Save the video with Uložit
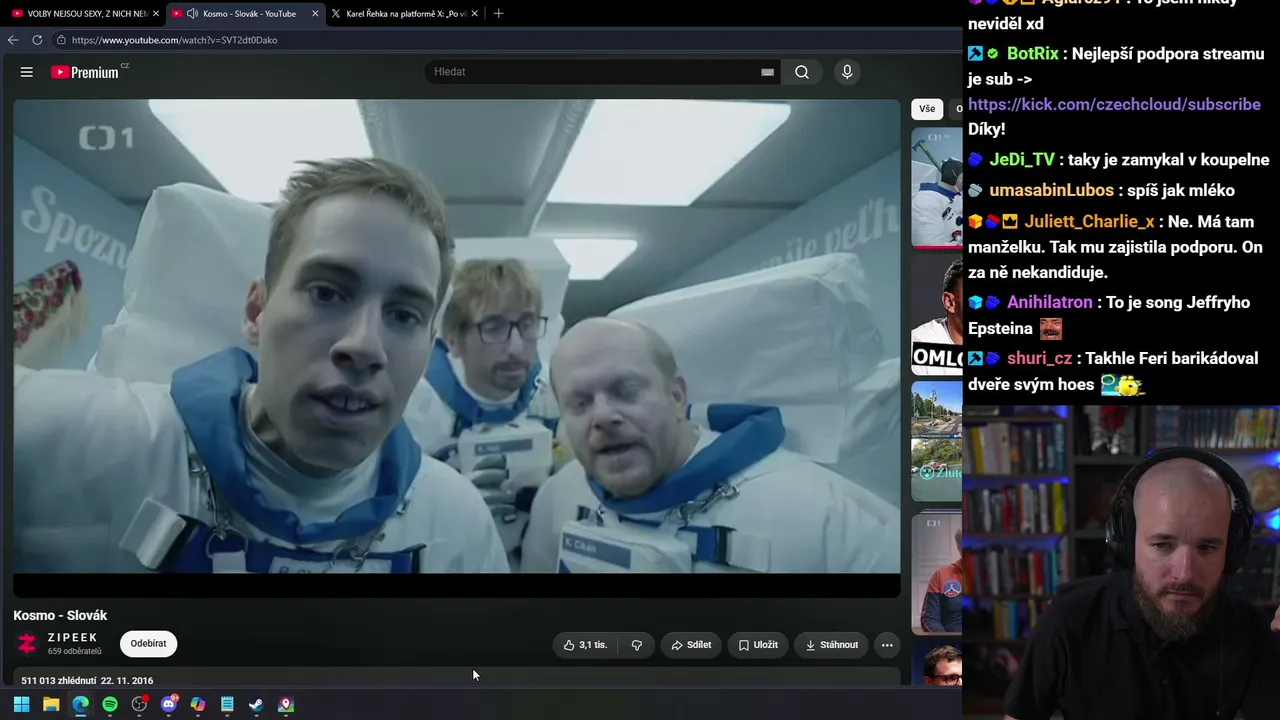This screenshot has height=720, width=1280. tap(758, 645)
